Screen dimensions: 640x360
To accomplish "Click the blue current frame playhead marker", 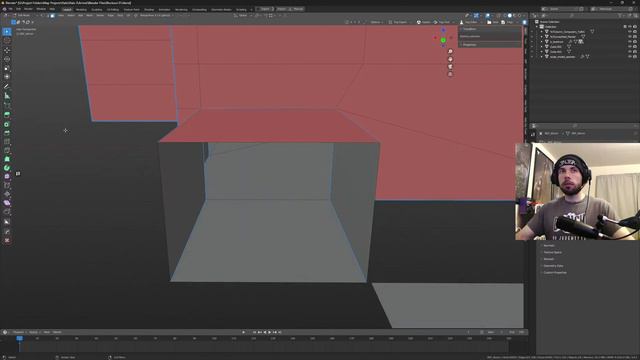I will tap(19, 338).
